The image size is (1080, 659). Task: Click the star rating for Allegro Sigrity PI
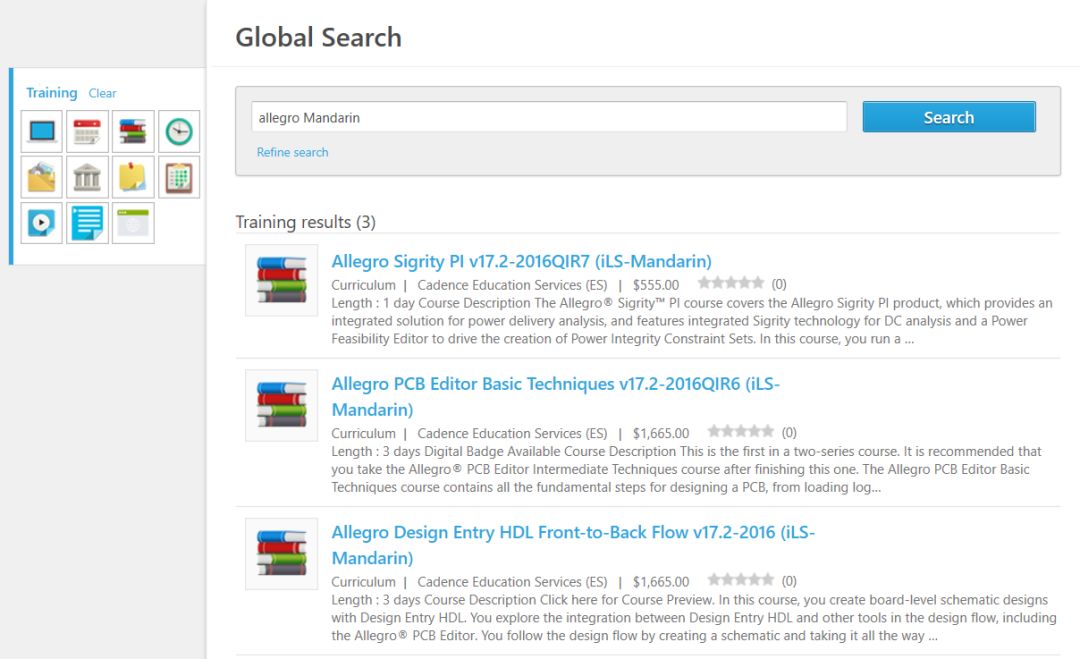tap(731, 283)
